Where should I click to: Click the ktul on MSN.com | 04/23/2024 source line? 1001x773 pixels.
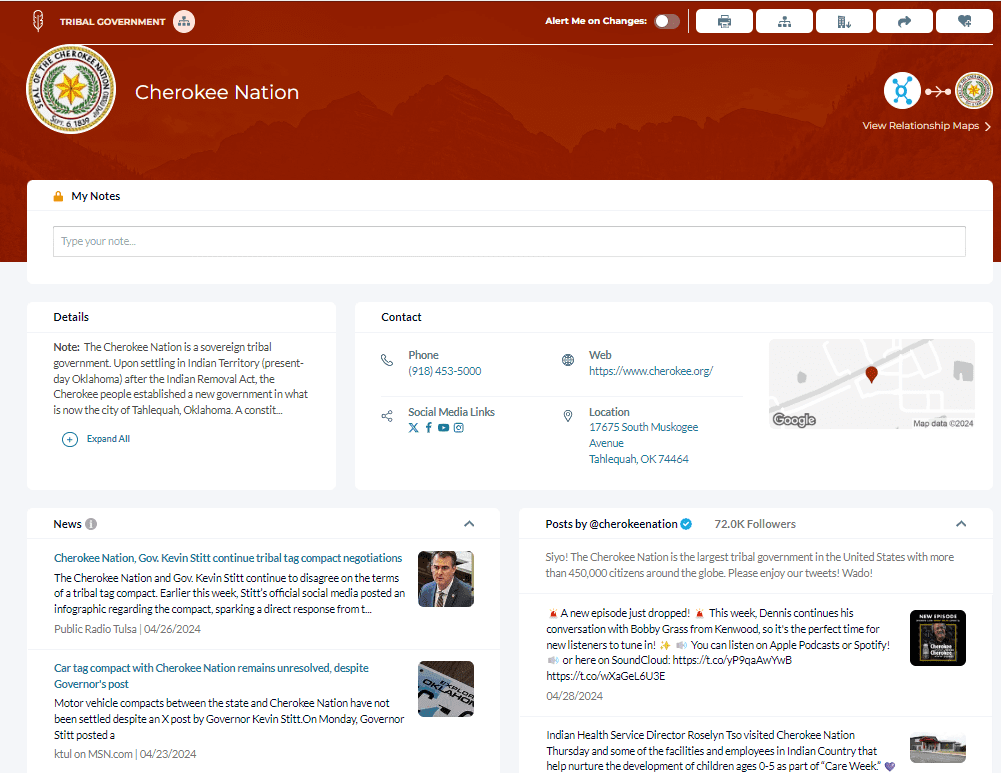[125, 754]
